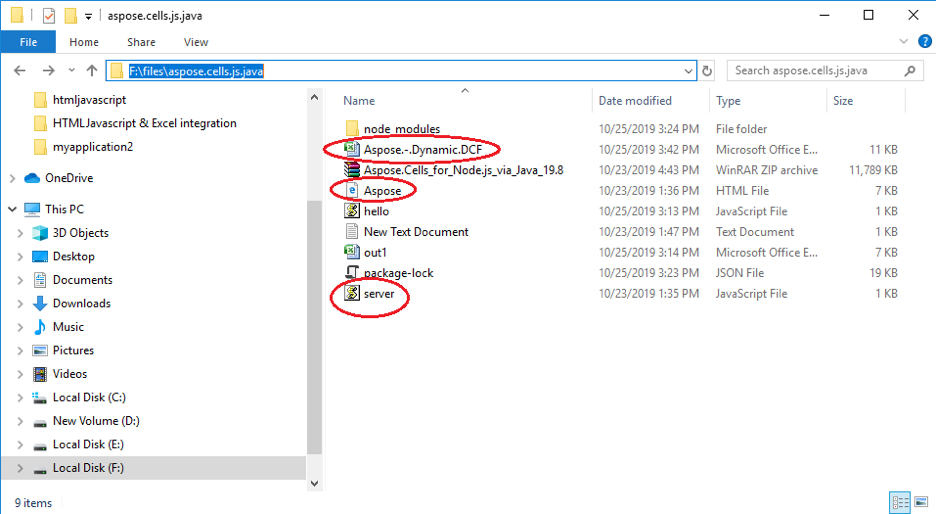Expand the OneDrive tree node
The image size is (936, 514).
pyautogui.click(x=12, y=178)
